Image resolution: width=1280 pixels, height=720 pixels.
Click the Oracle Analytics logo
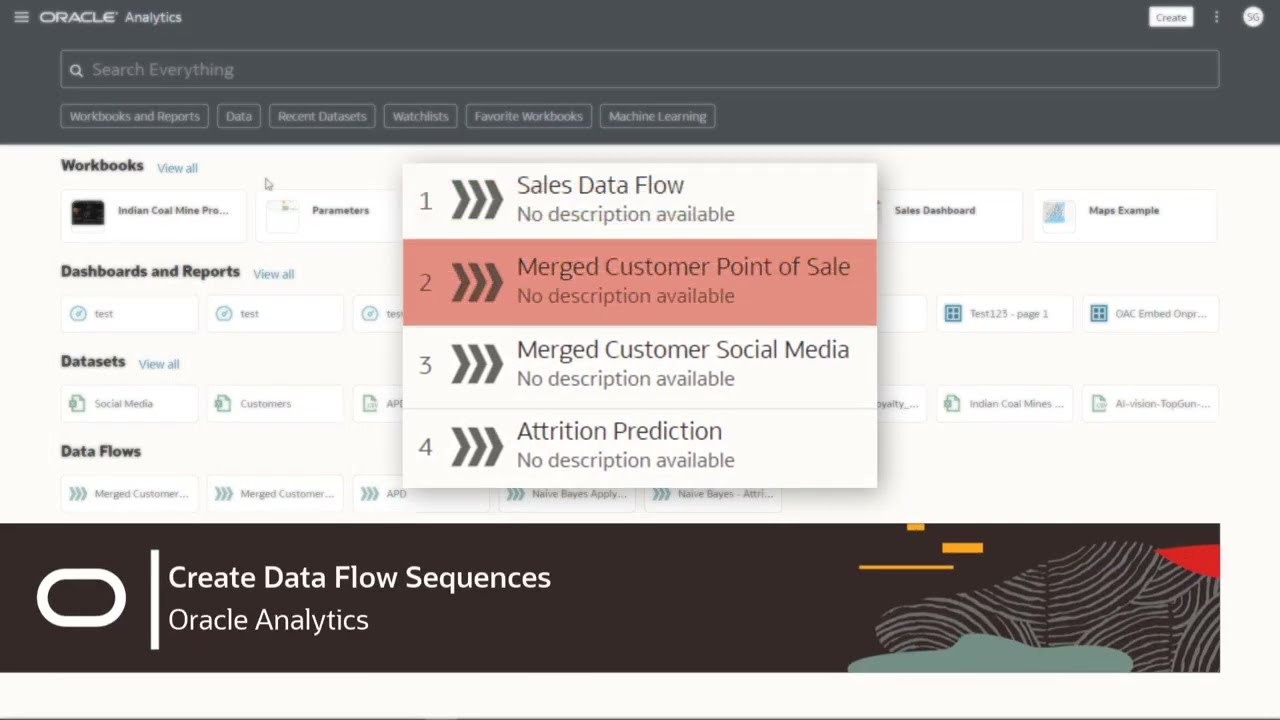click(x=110, y=17)
